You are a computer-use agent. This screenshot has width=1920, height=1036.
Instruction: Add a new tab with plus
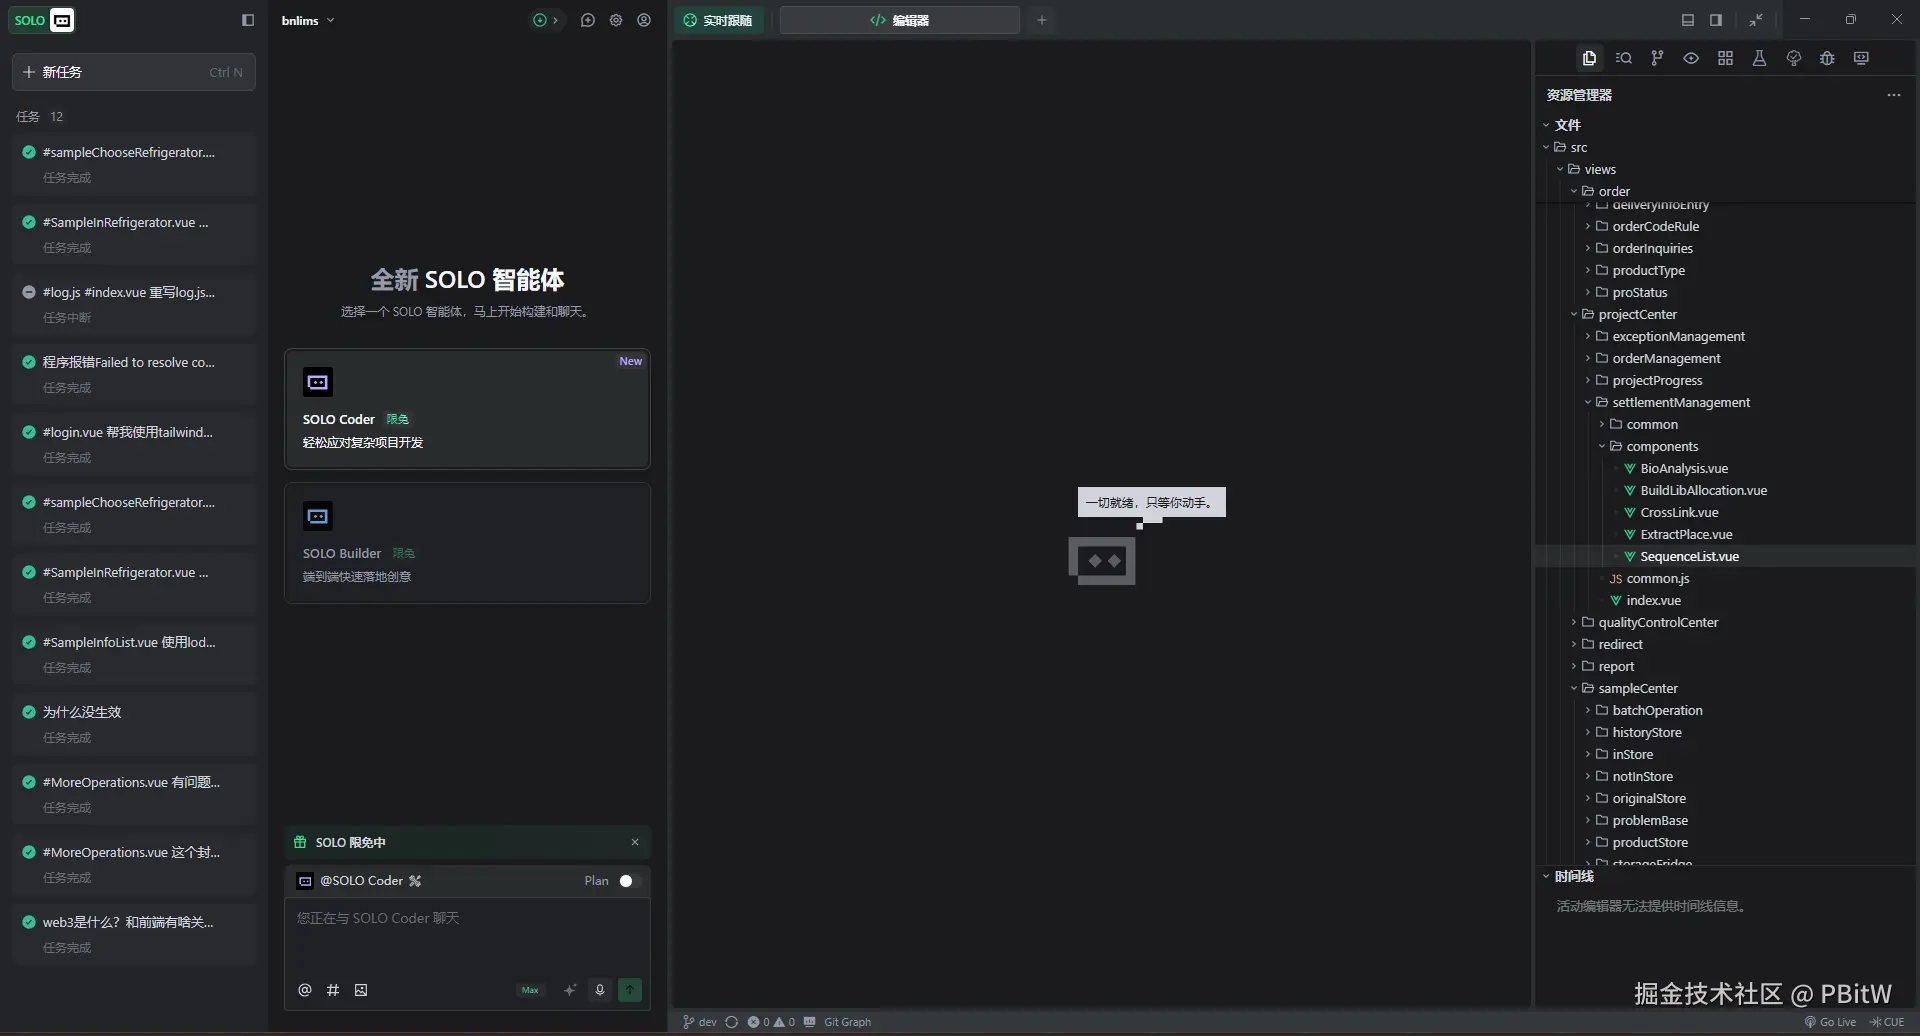(x=1042, y=20)
